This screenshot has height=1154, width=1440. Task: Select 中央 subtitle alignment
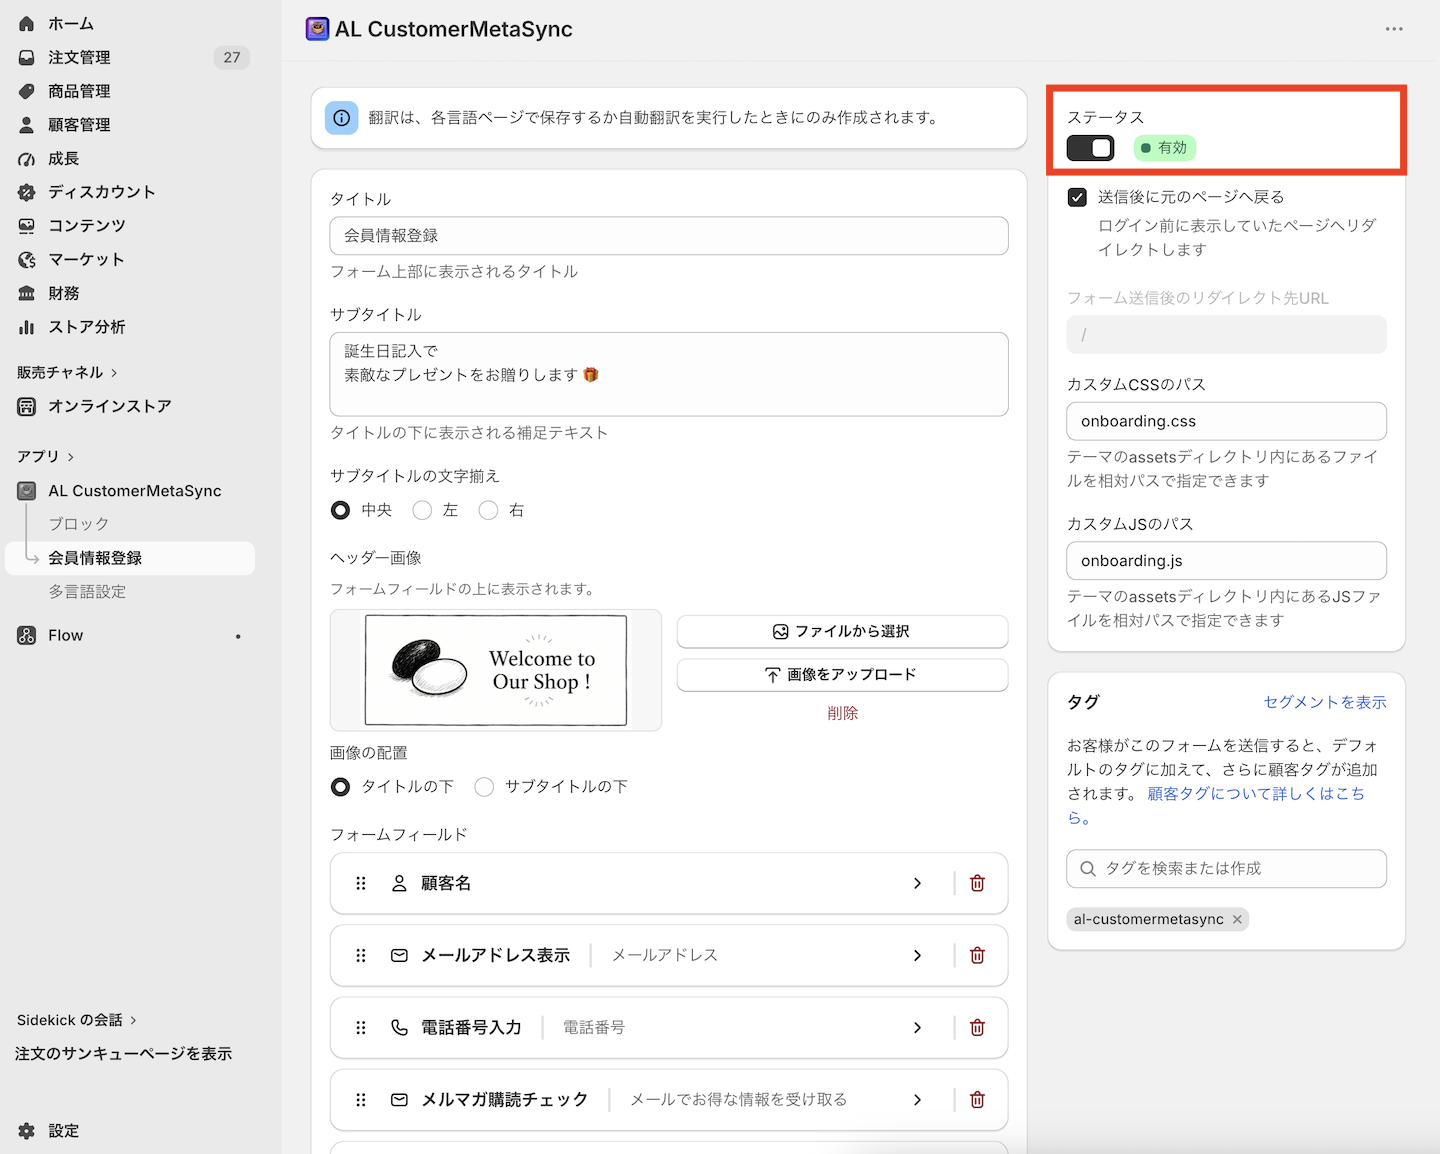(x=340, y=510)
